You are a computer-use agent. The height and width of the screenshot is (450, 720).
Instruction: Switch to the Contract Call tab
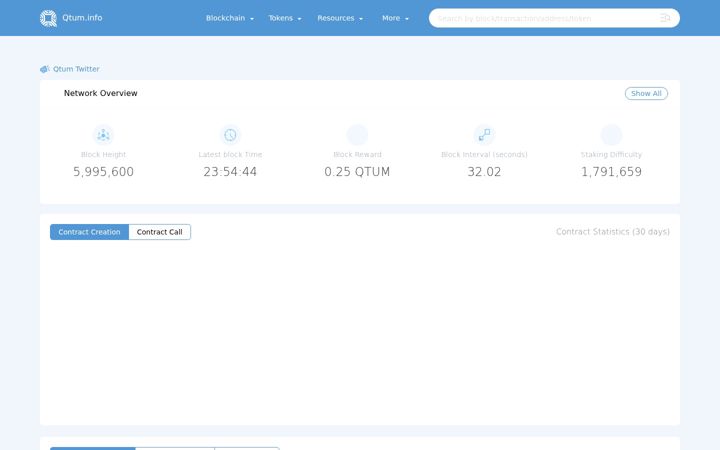pos(159,232)
